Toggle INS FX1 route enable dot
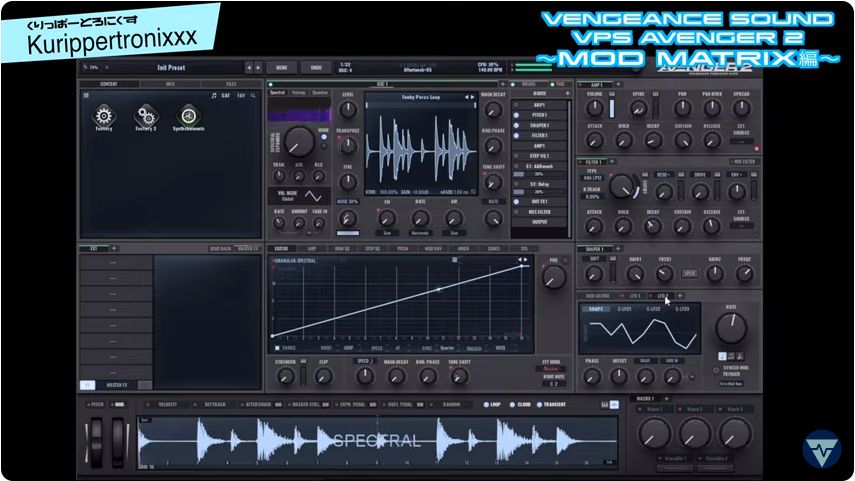The image size is (855, 481). coord(516,201)
